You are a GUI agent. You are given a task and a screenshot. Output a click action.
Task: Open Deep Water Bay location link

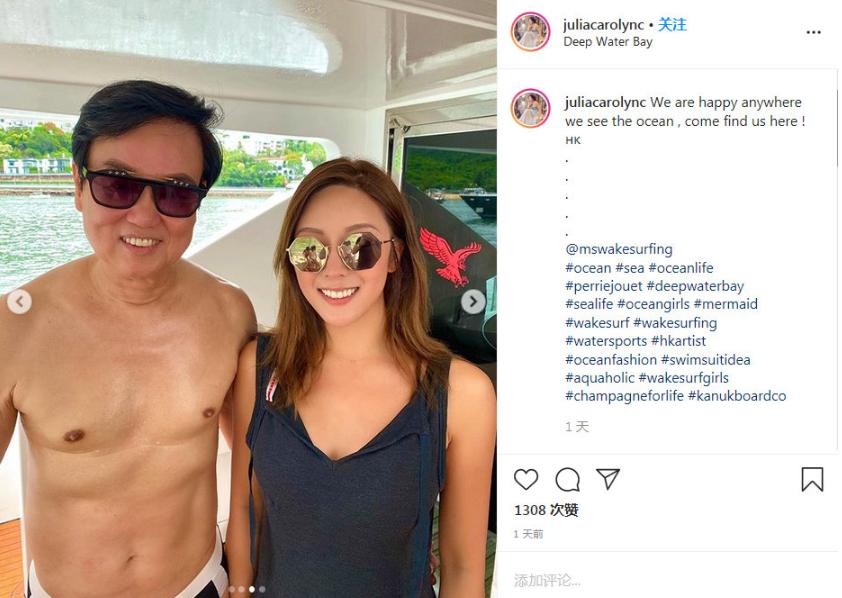(x=607, y=42)
